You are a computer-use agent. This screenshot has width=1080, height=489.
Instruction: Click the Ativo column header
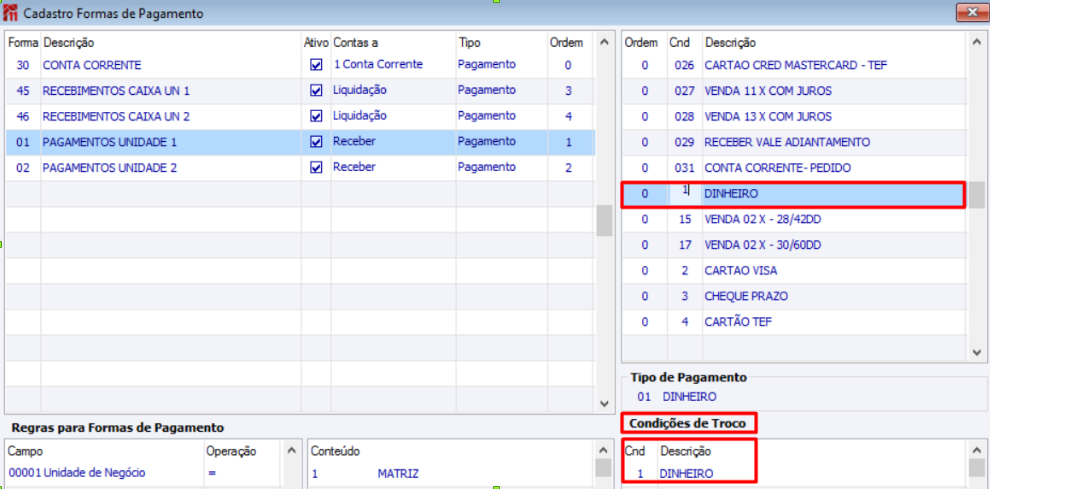click(316, 43)
